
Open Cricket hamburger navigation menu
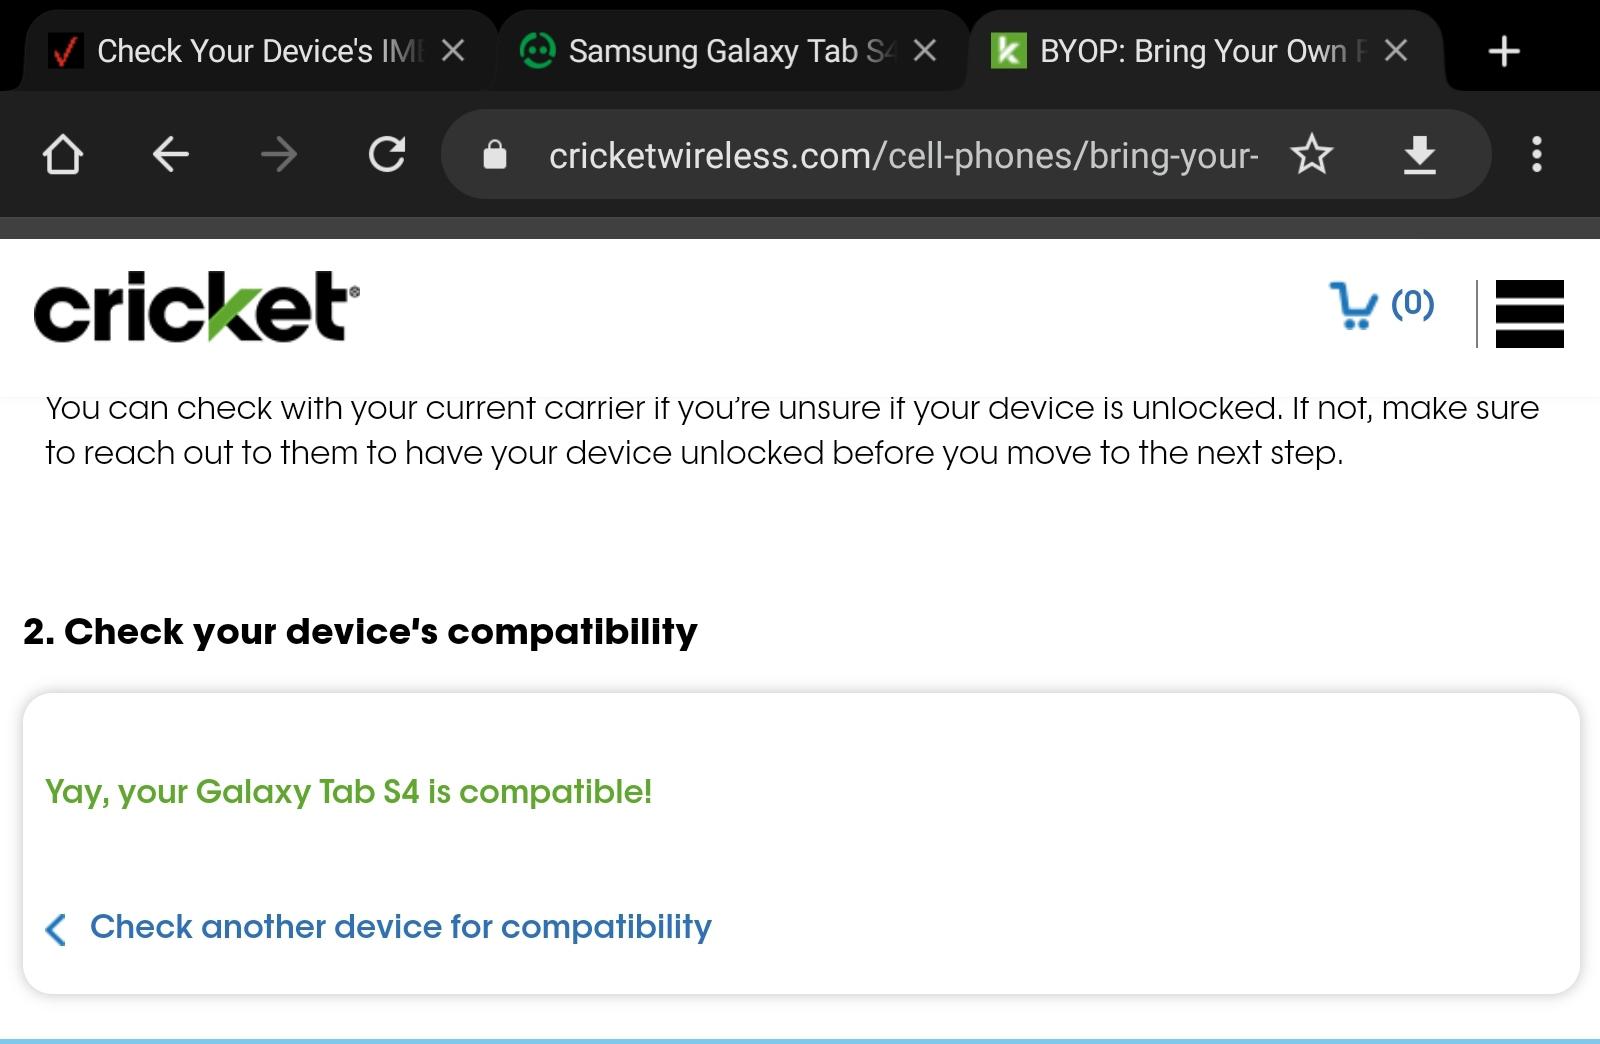pos(1529,313)
